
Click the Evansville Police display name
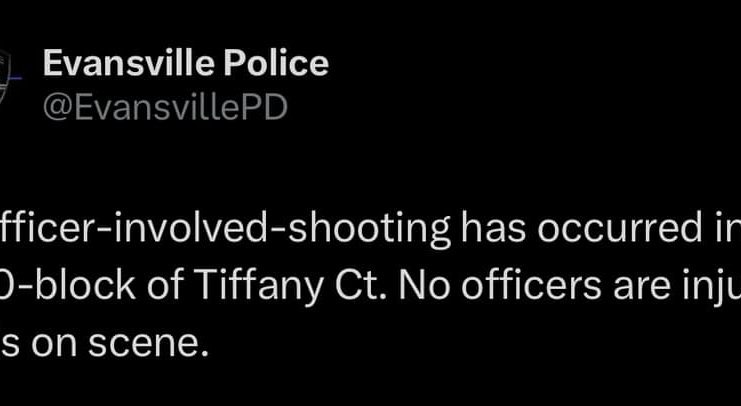(x=186, y=63)
